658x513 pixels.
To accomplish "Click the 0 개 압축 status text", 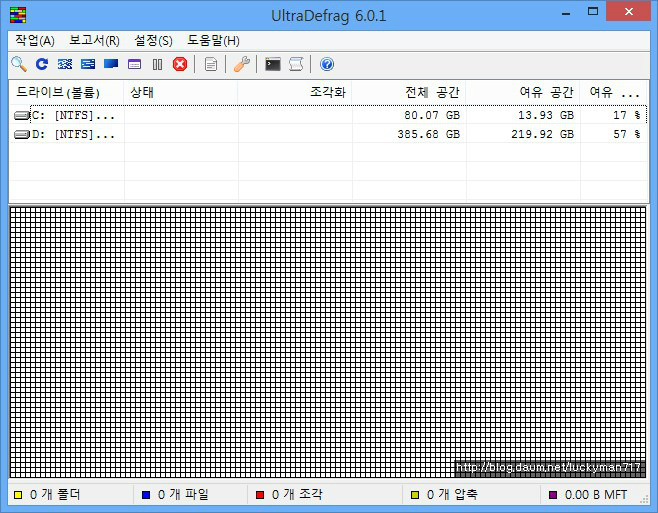I will (x=452, y=495).
